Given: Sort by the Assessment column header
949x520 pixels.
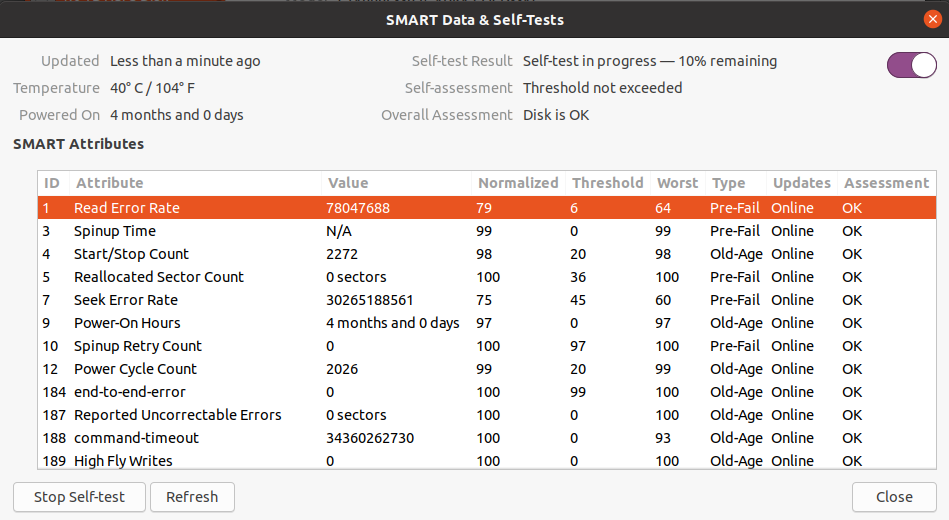Looking at the screenshot, I should tap(887, 183).
